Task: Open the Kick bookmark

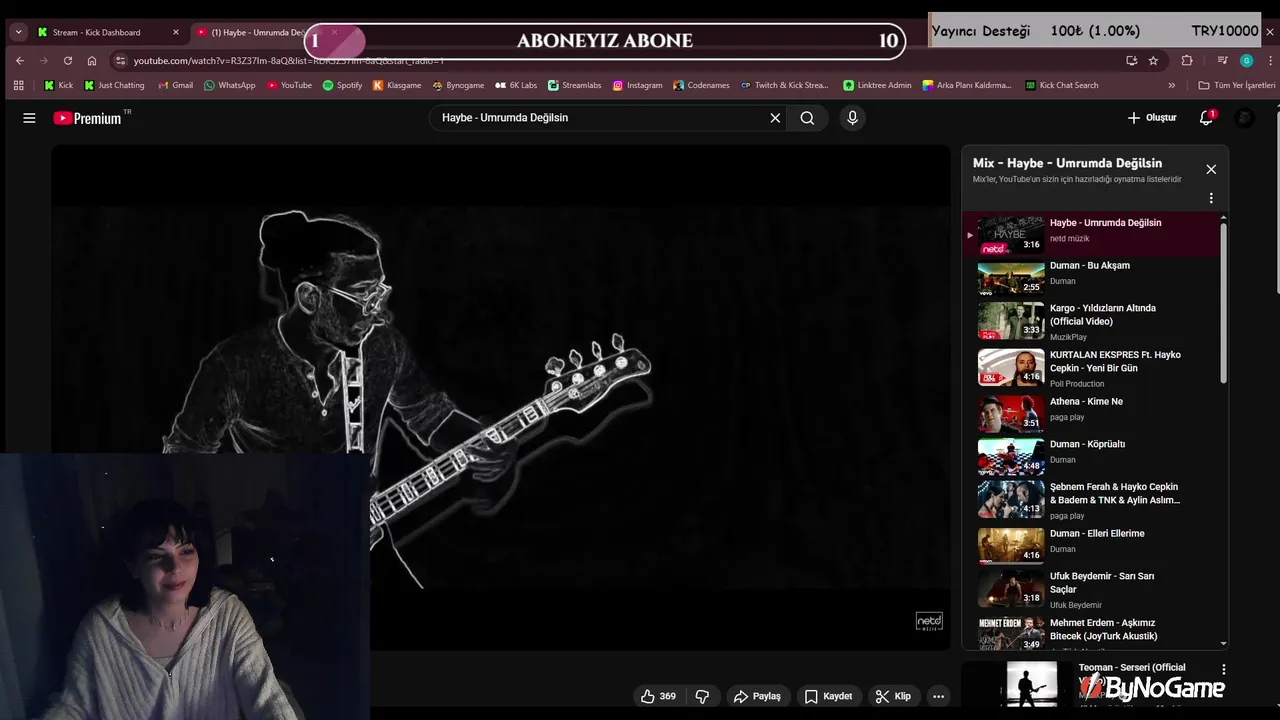Action: click(x=59, y=85)
